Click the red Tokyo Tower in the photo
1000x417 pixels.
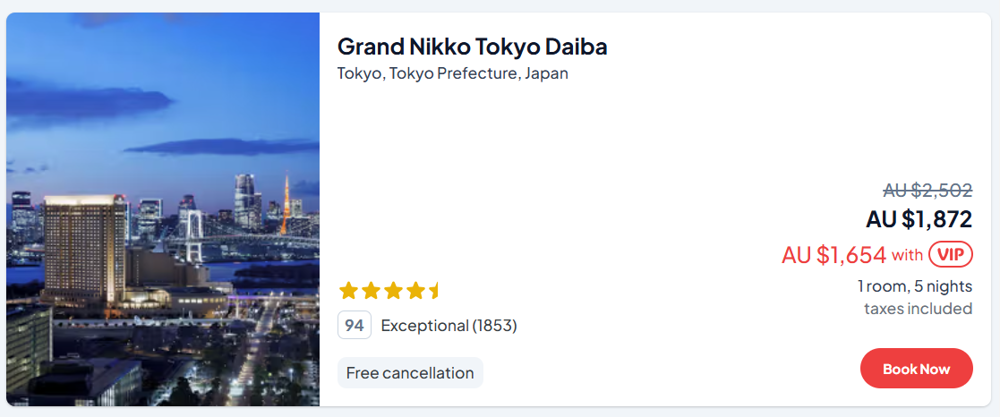(x=285, y=203)
